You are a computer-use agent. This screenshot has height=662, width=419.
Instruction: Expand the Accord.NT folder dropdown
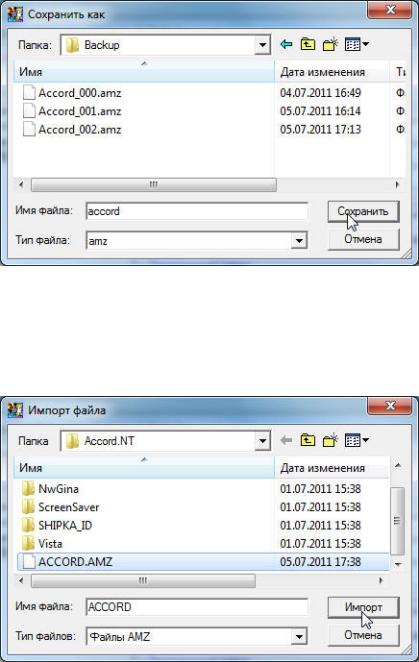click(263, 441)
